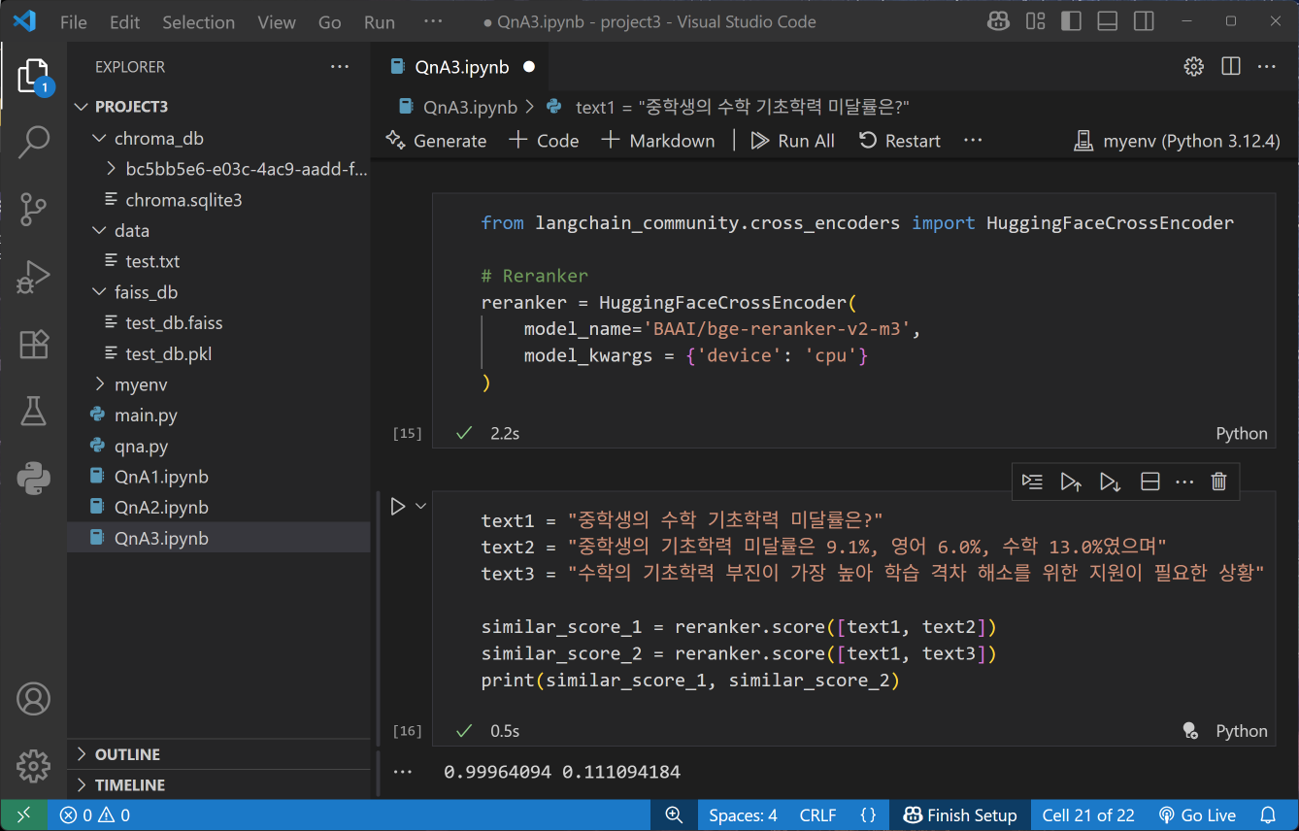Open the Testing flask view
Viewport: 1299px width, 831px height.
(33, 411)
